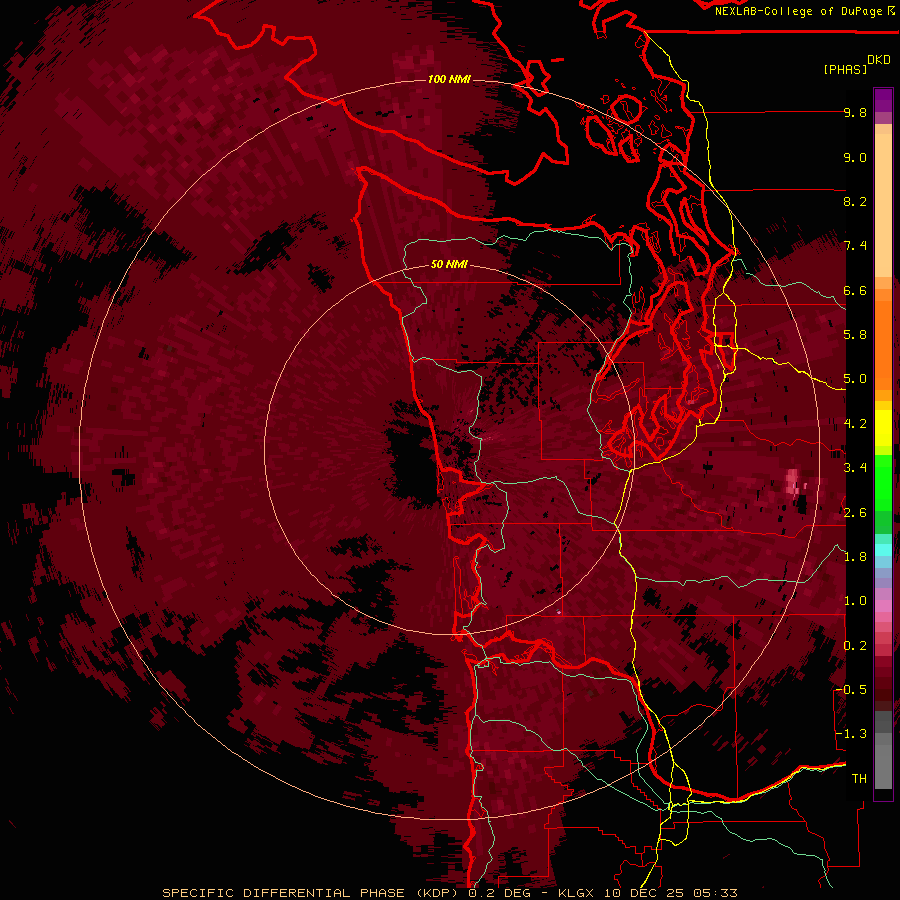Click the 1.0 scale label
Image resolution: width=900 pixels, height=900 pixels.
tap(855, 601)
